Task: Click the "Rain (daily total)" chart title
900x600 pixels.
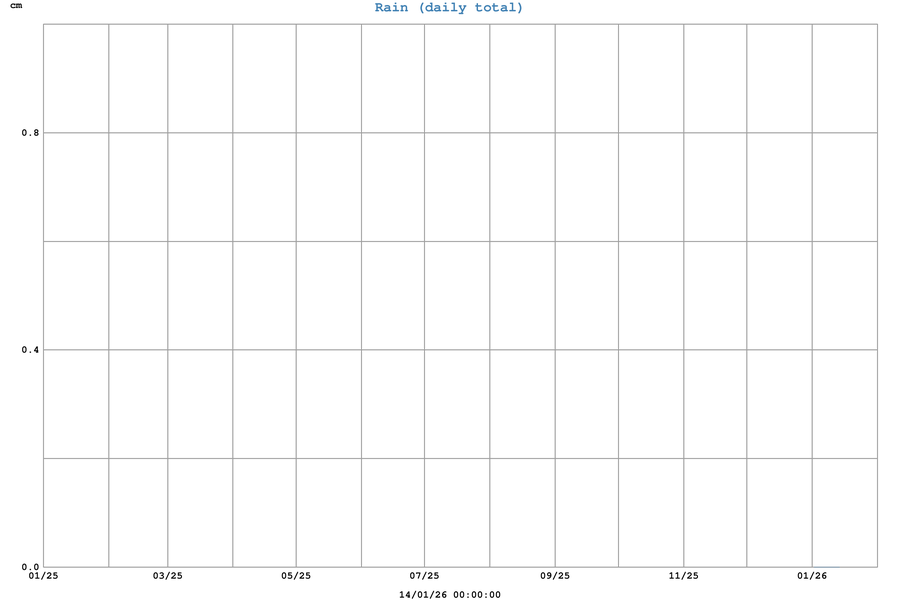Action: click(449, 8)
